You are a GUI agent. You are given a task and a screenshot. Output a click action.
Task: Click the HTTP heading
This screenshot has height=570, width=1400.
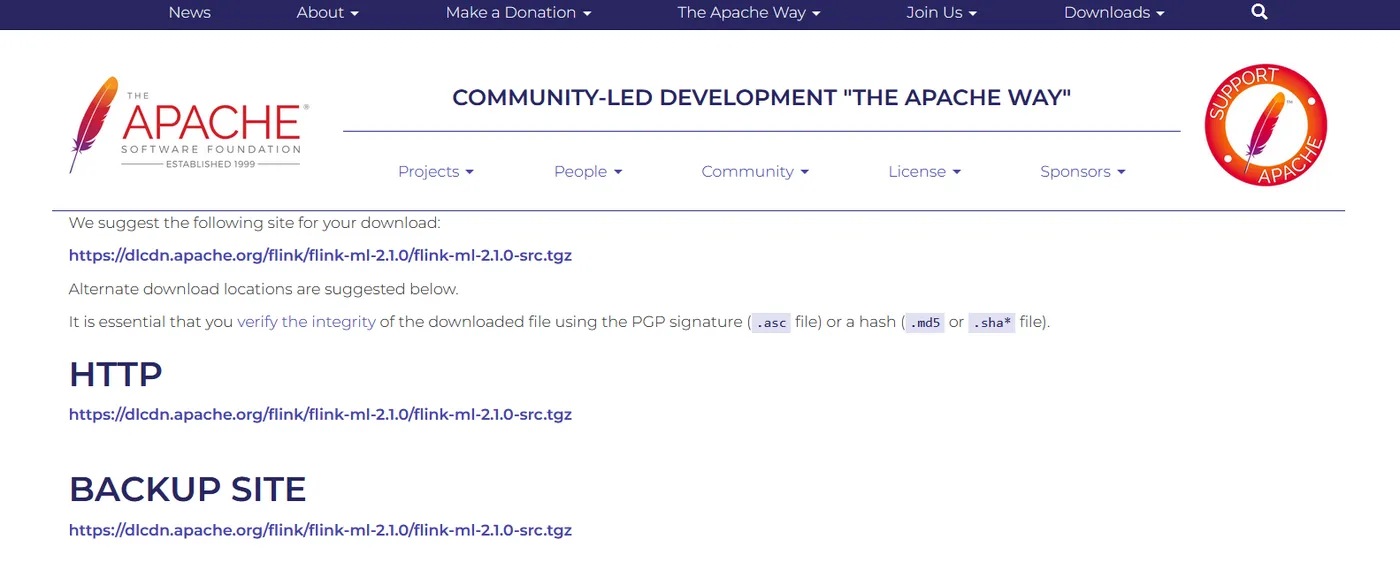point(115,374)
